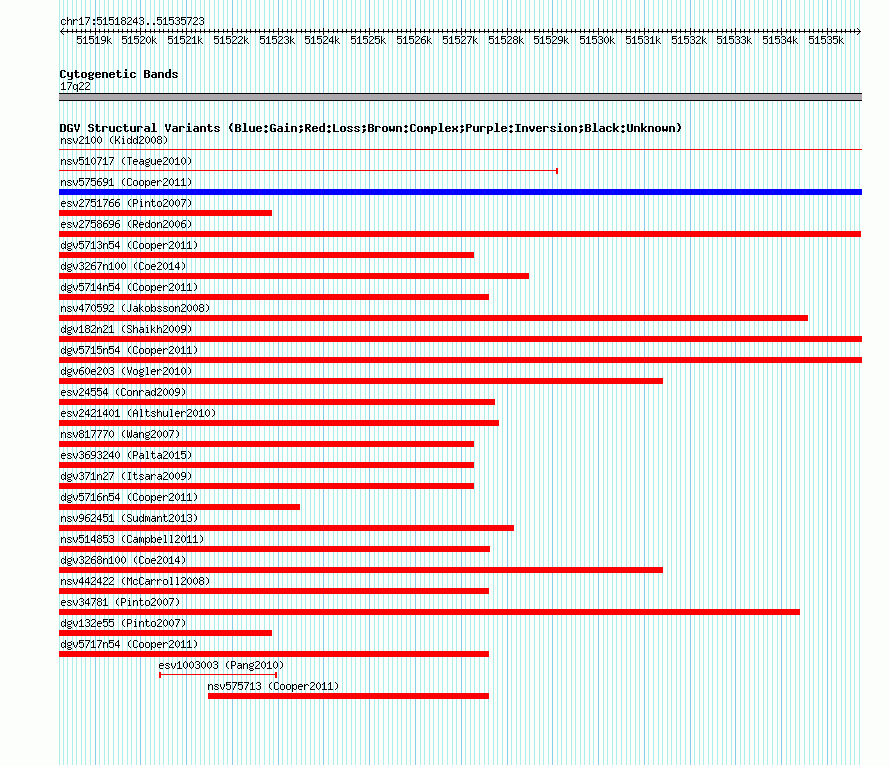Click the 17q22 cytogenetic band label
Screen dimensions: 890x765
(75, 86)
